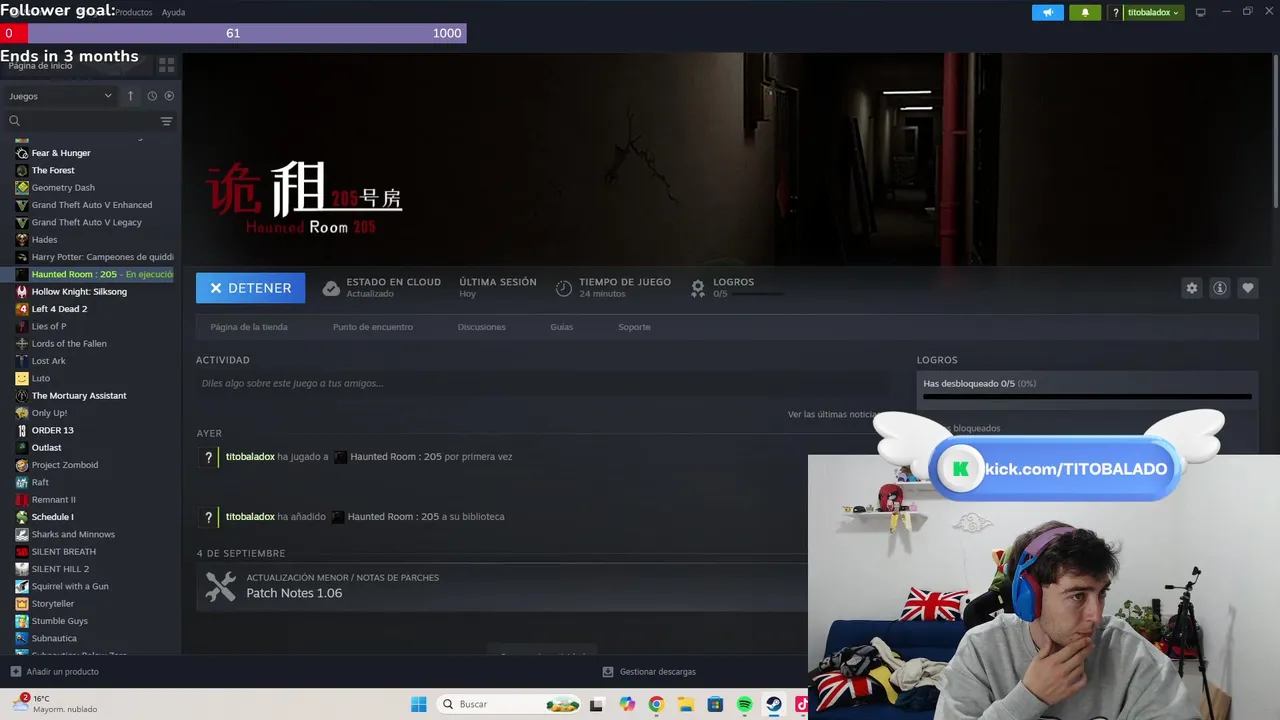This screenshot has width=1280, height=720.
Task: Open the Soporte tab
Action: coord(634,327)
